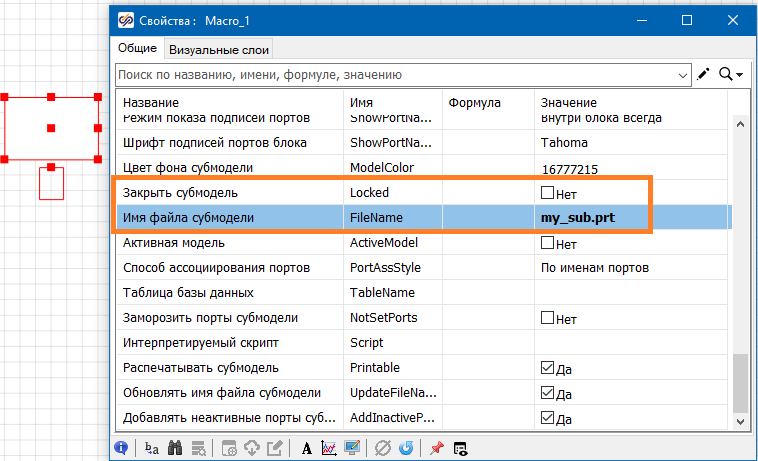Click the 'Значение' column header
The image size is (758, 461).
pyautogui.click(x=568, y=103)
